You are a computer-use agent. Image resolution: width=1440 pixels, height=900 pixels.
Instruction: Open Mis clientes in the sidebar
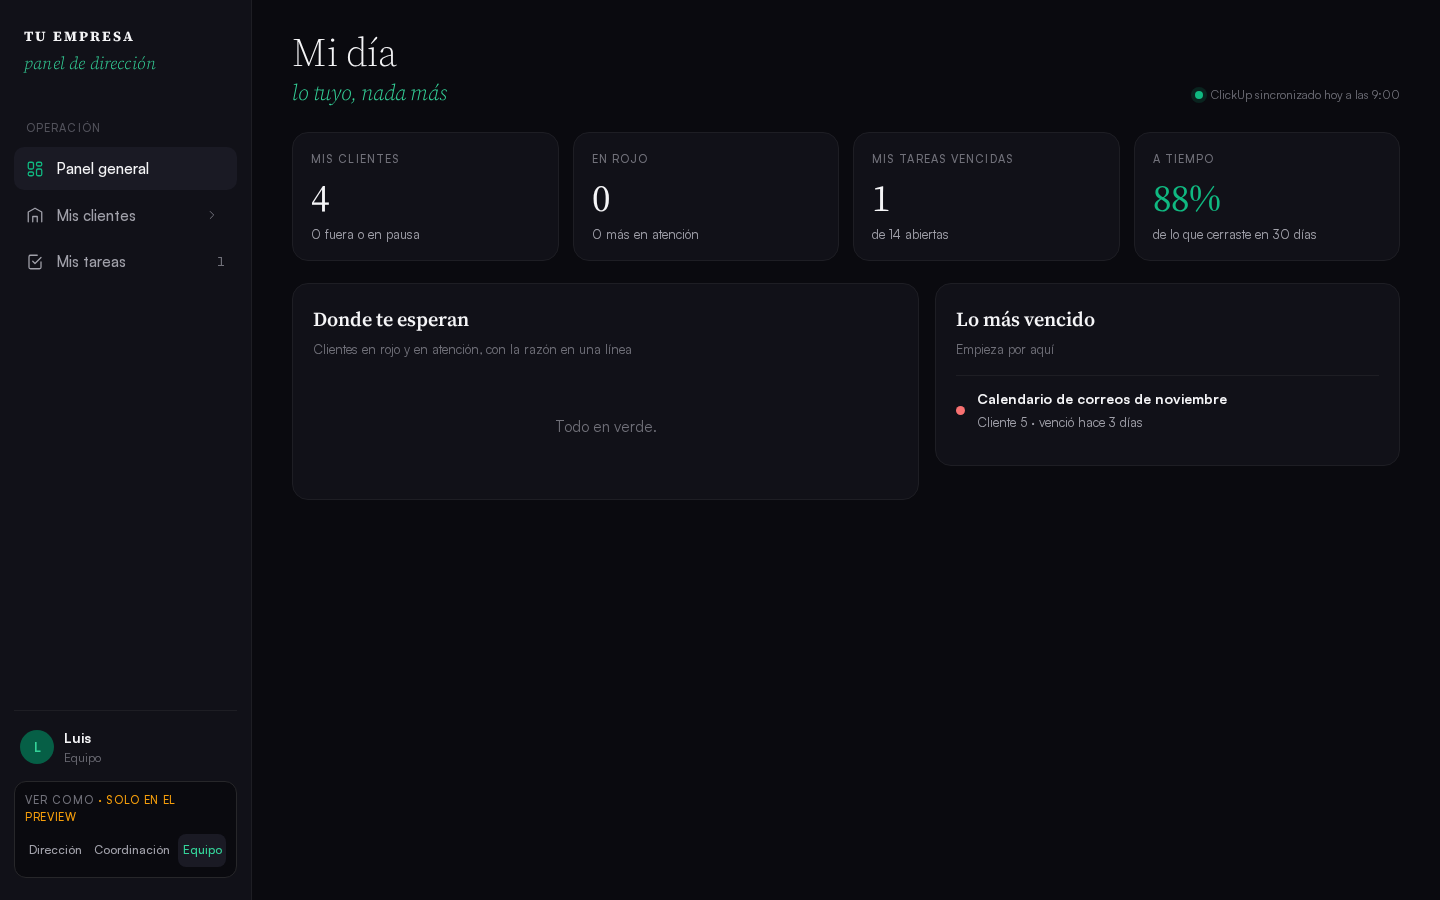[125, 215]
